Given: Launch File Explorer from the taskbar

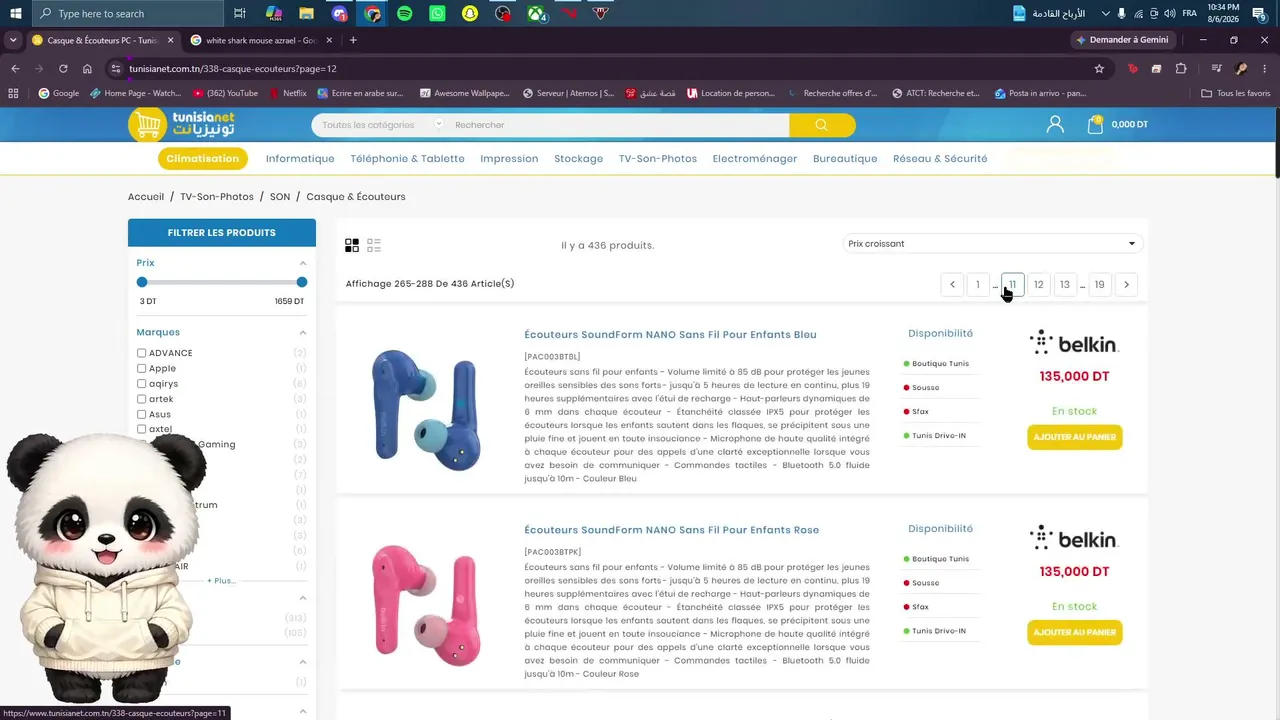Looking at the screenshot, I should (306, 13).
